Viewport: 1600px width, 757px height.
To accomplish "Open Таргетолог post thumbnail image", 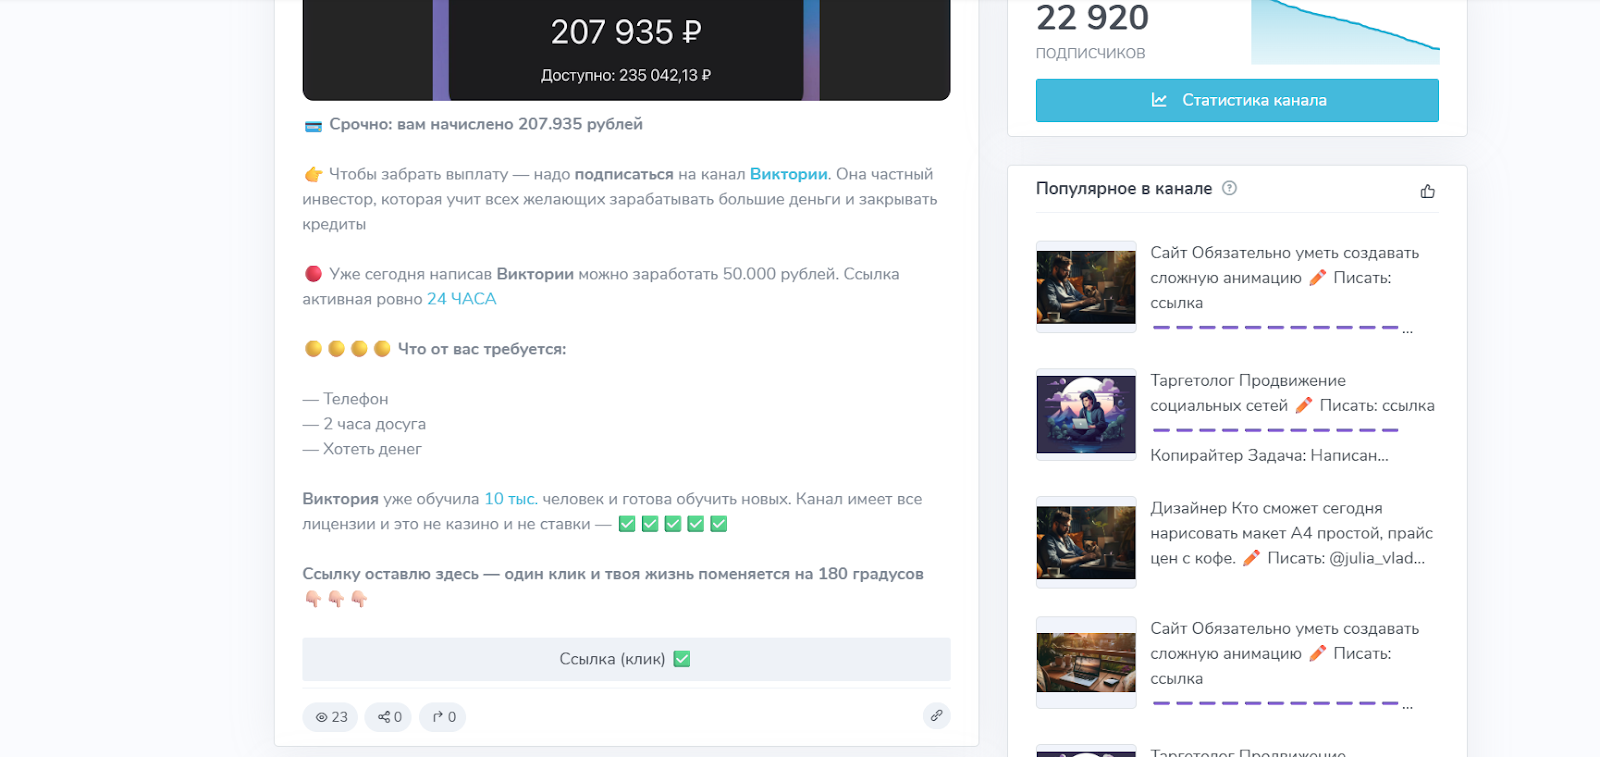I will pyautogui.click(x=1086, y=414).
